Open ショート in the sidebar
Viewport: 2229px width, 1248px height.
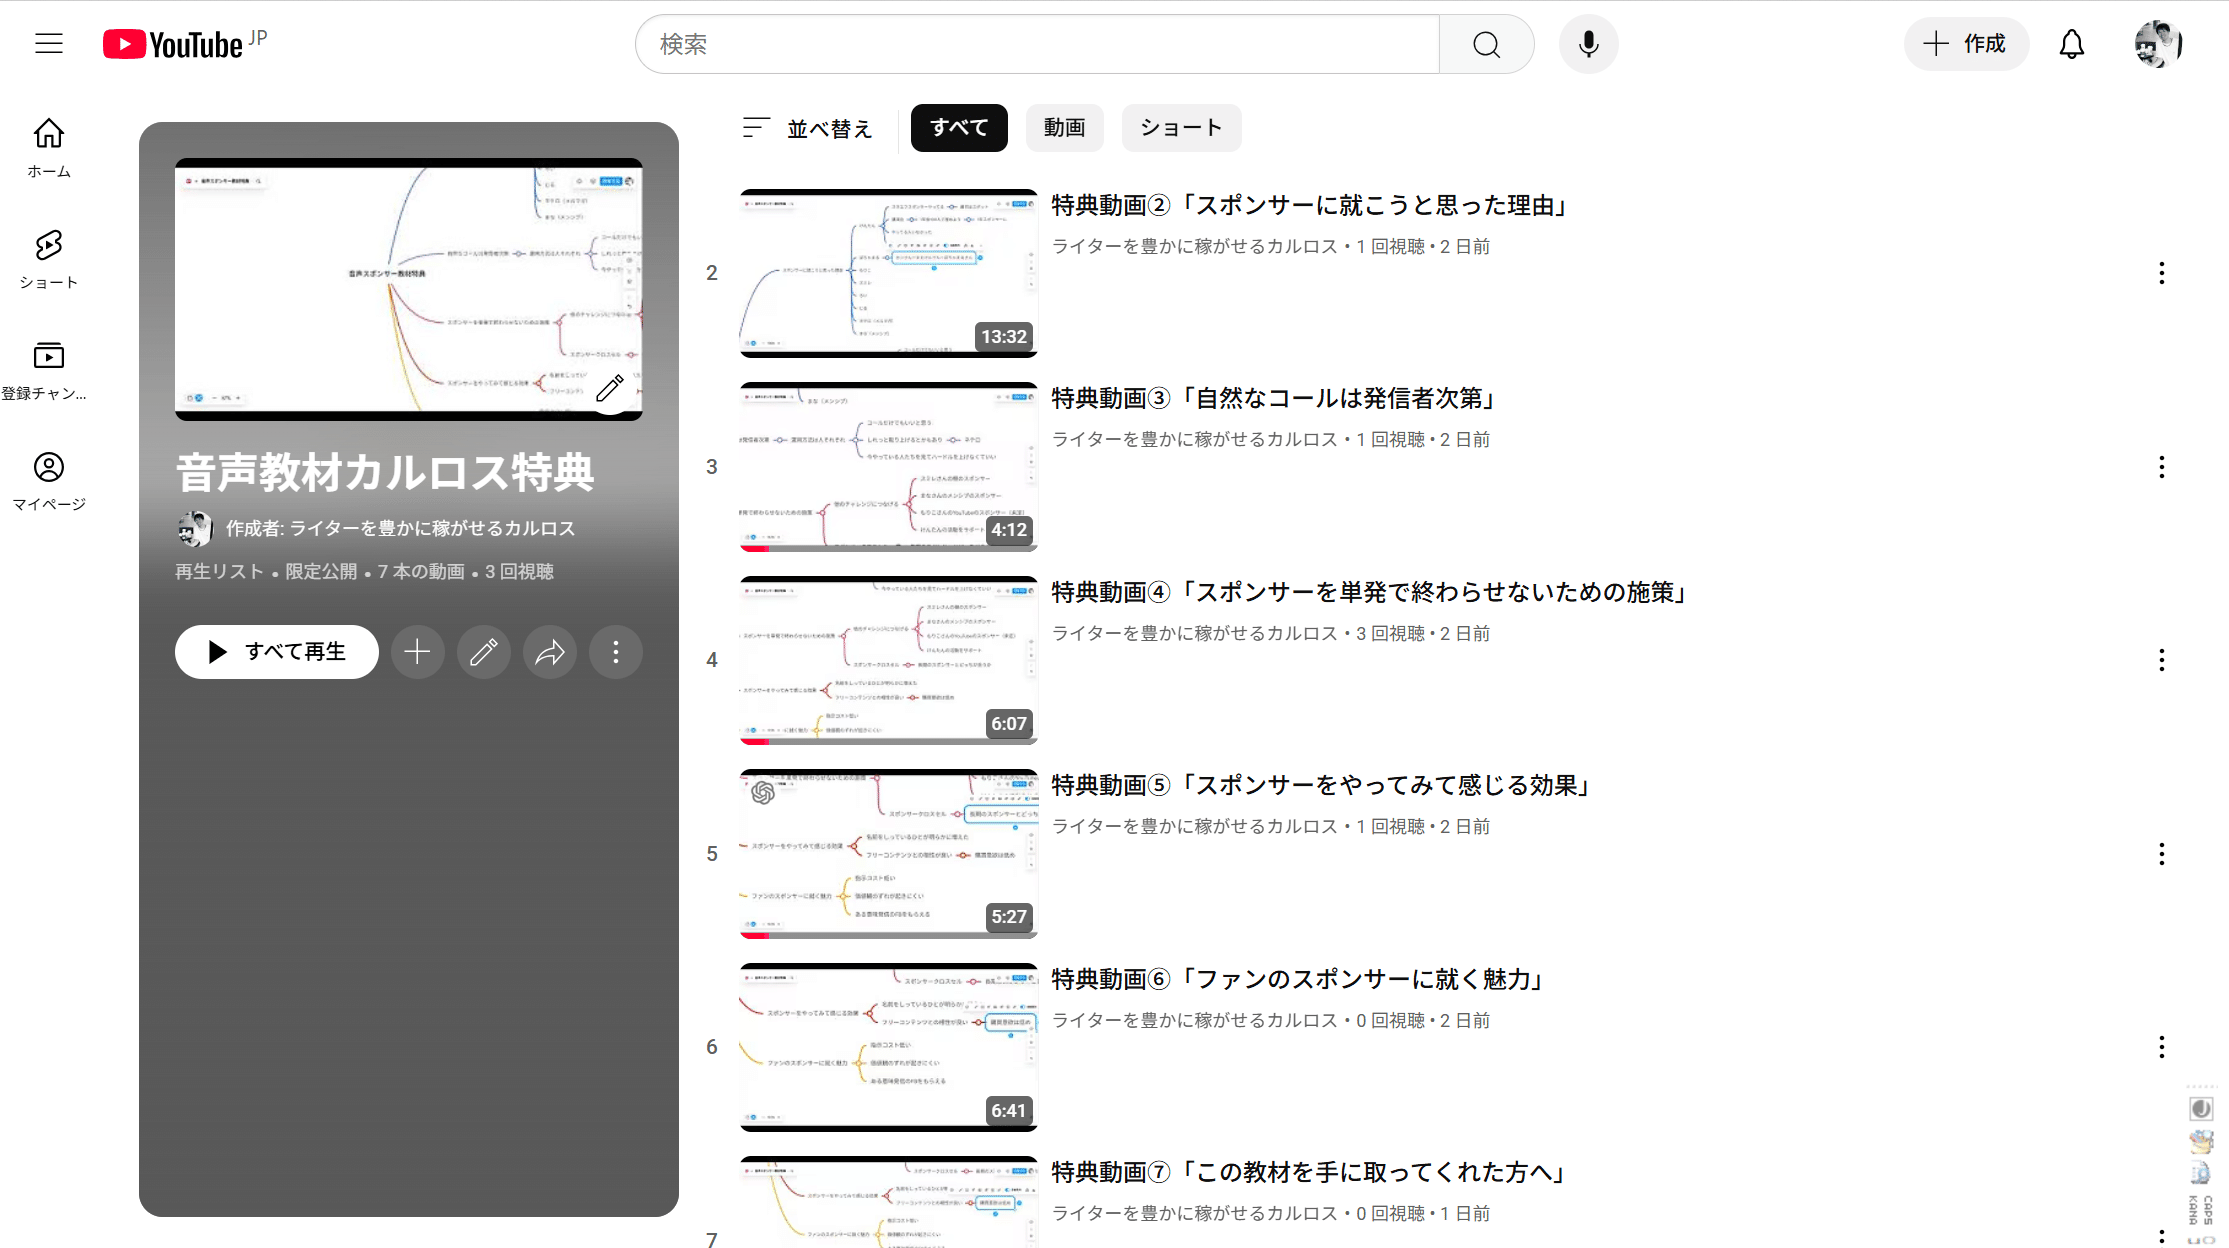[x=49, y=259]
